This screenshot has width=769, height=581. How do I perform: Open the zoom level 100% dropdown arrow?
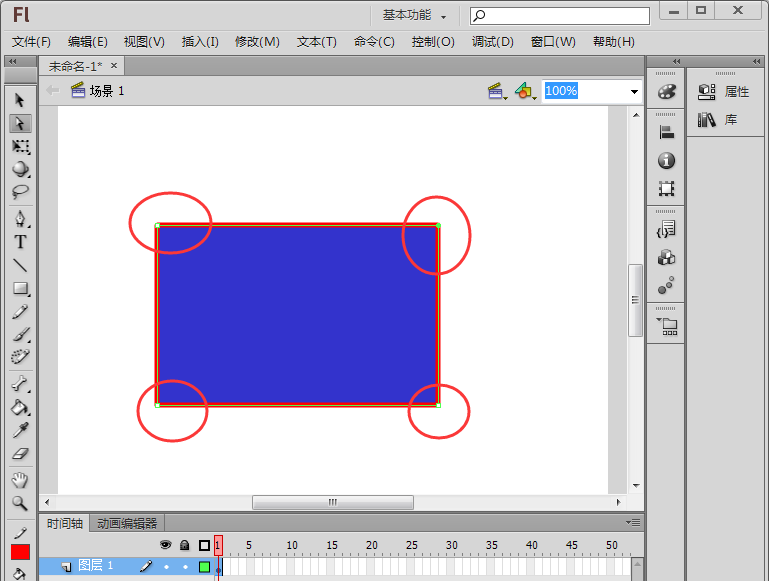click(x=634, y=92)
